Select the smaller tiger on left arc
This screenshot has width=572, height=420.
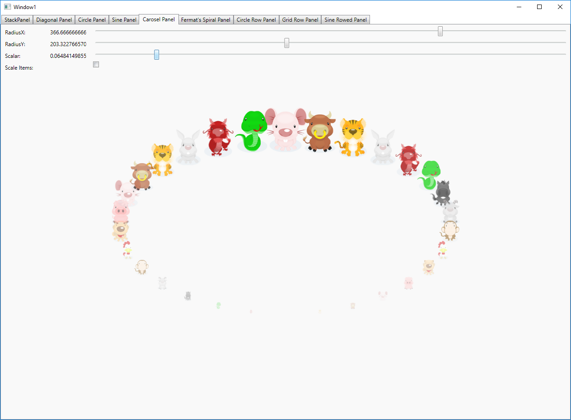[x=162, y=159]
